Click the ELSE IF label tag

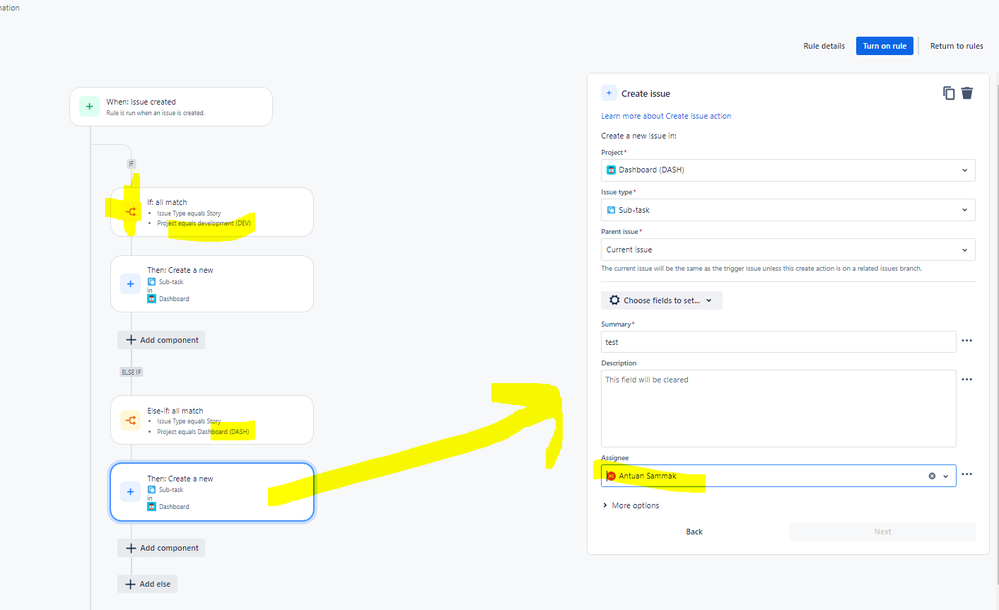[131, 372]
